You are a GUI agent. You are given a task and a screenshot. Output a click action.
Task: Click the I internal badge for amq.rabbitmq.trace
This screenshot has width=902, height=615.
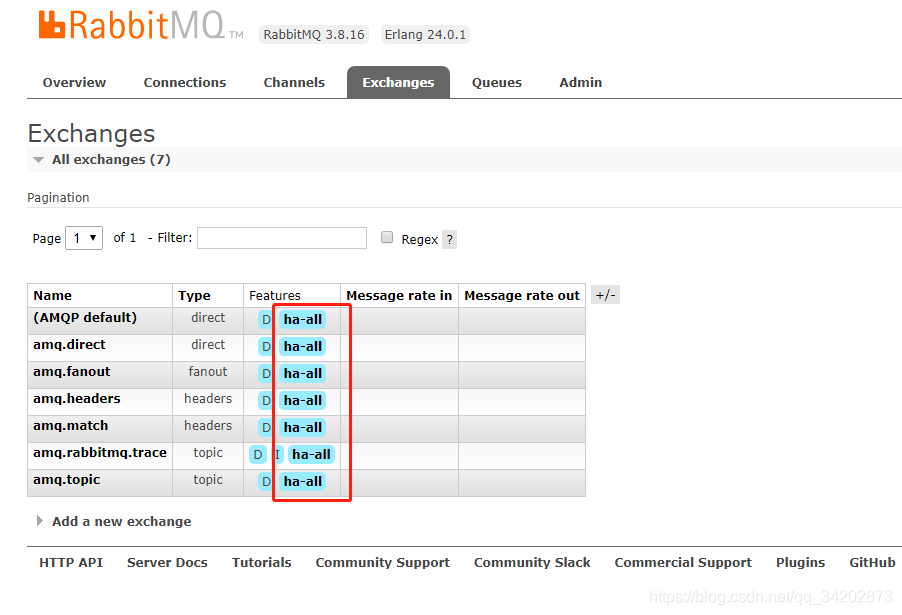coord(277,454)
